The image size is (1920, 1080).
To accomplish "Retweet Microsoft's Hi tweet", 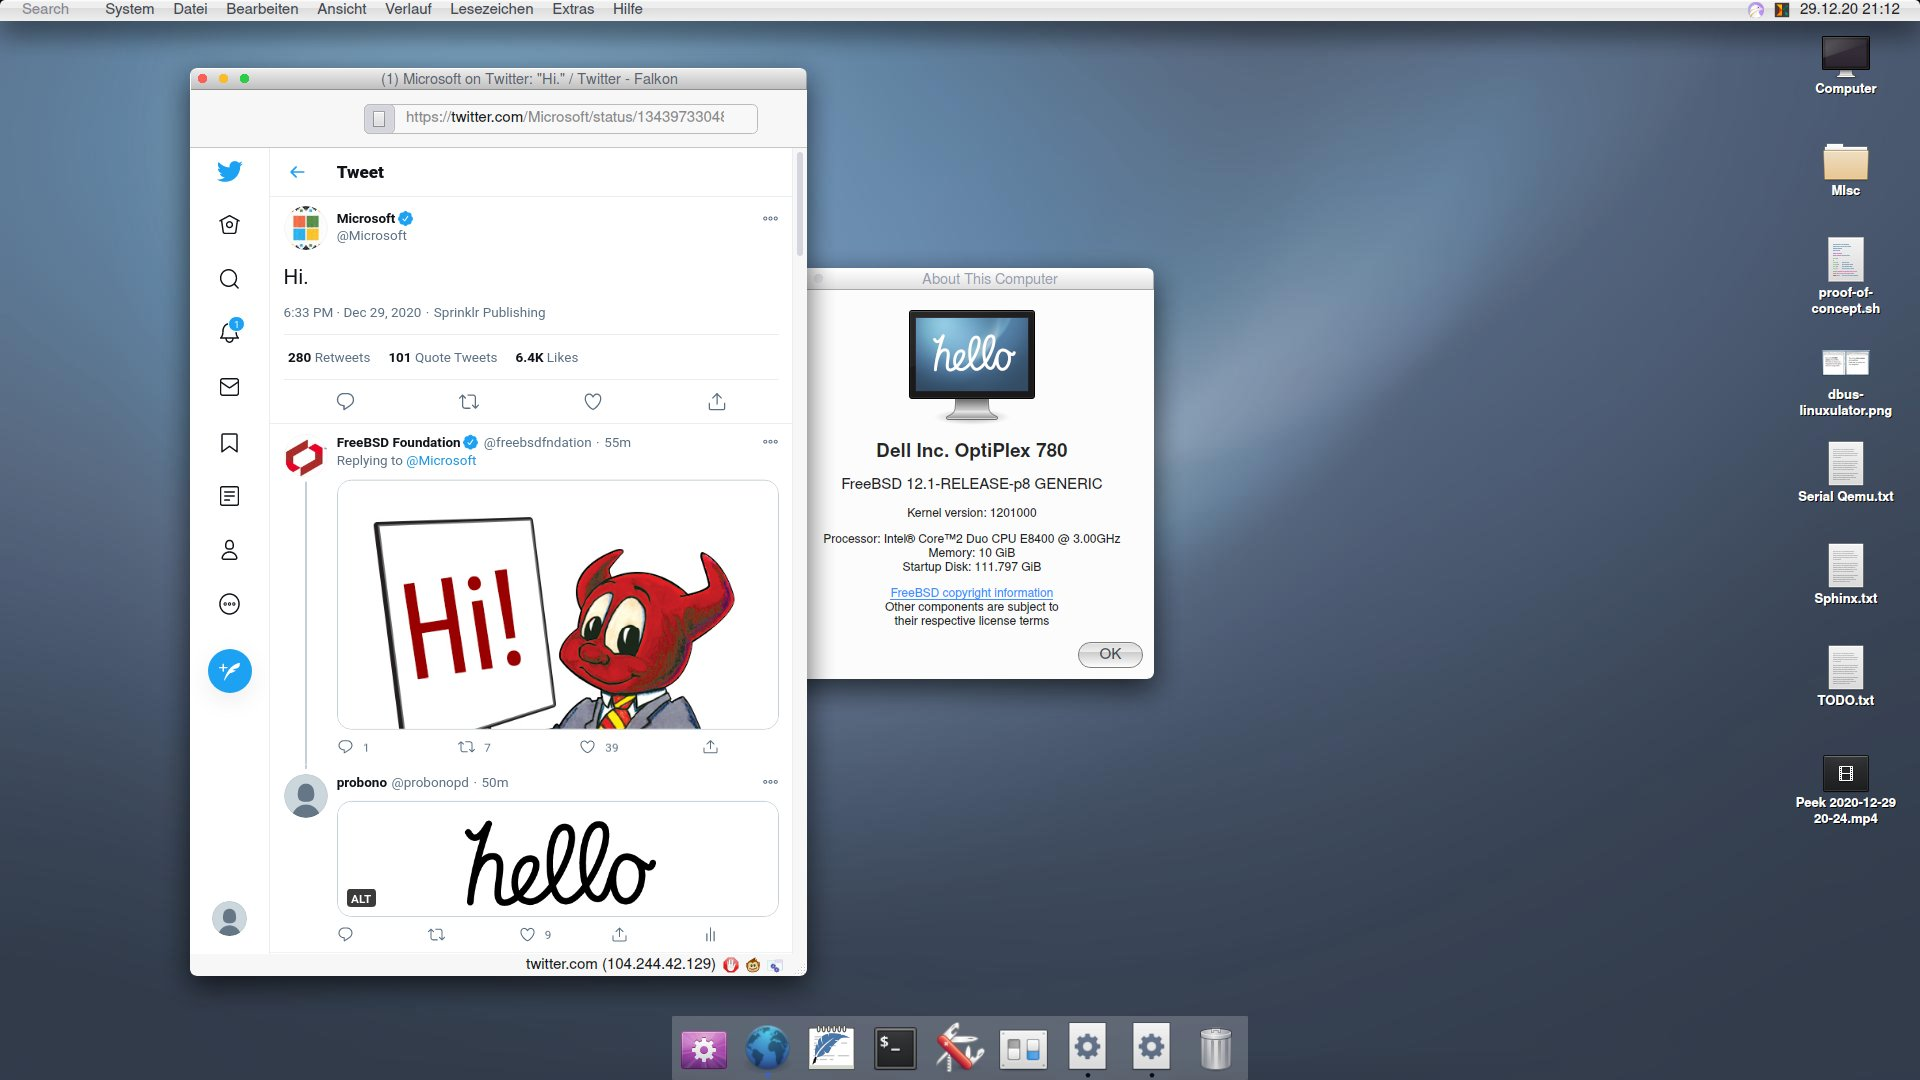I will click(x=468, y=401).
